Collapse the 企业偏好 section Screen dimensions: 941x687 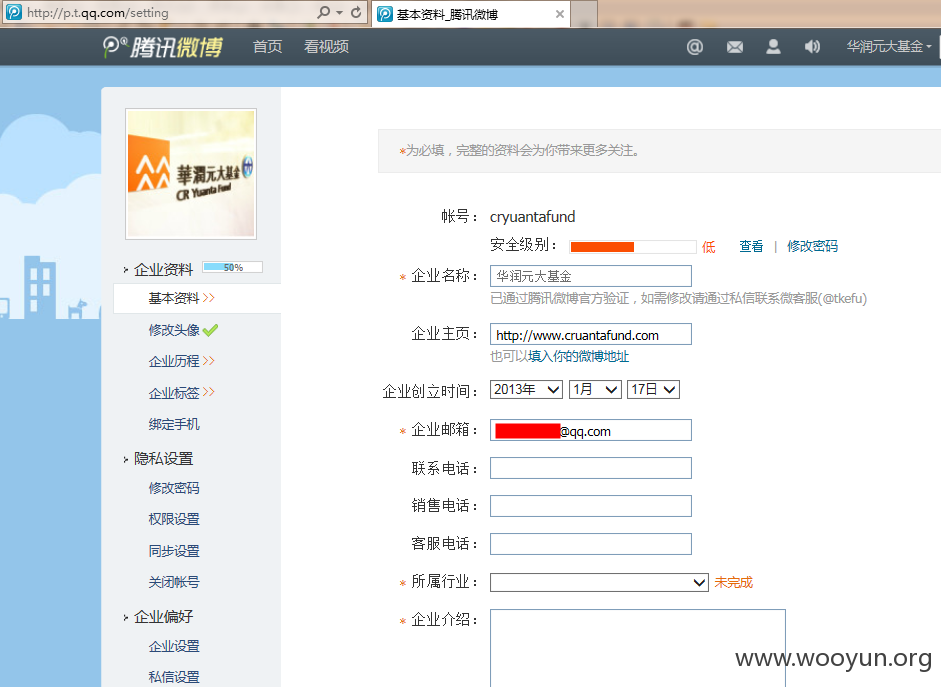pyautogui.click(x=163, y=617)
